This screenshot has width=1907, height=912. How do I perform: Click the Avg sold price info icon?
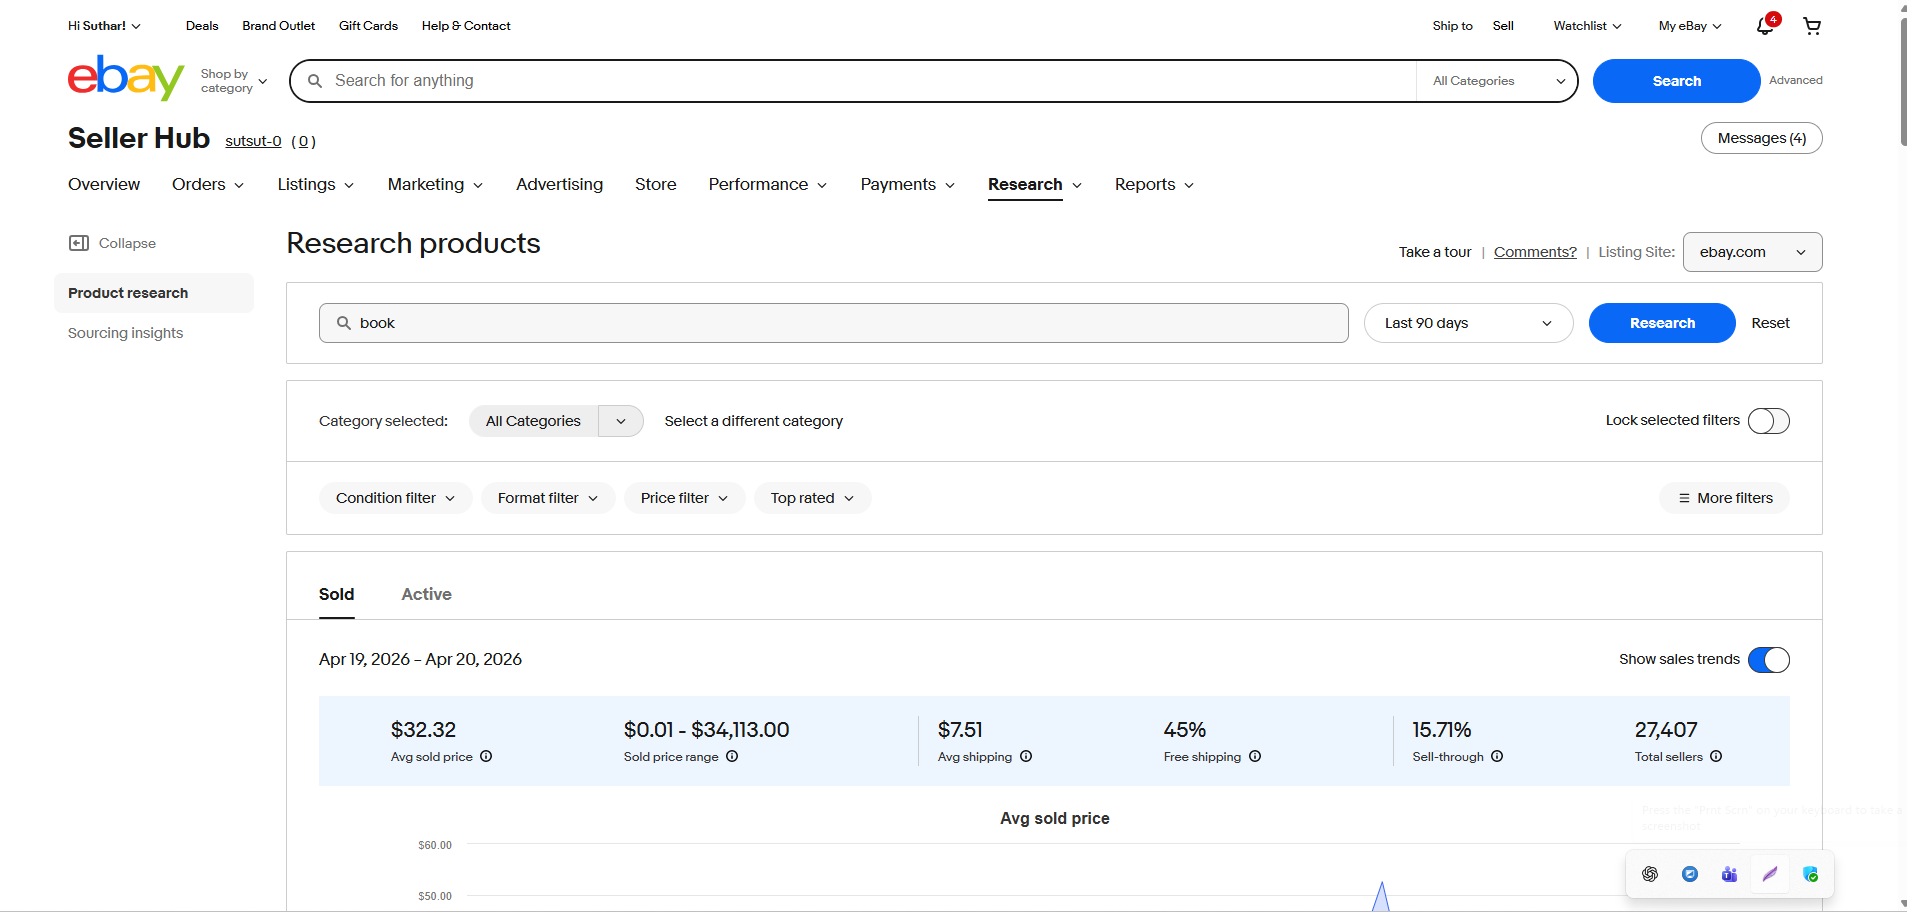tap(486, 757)
